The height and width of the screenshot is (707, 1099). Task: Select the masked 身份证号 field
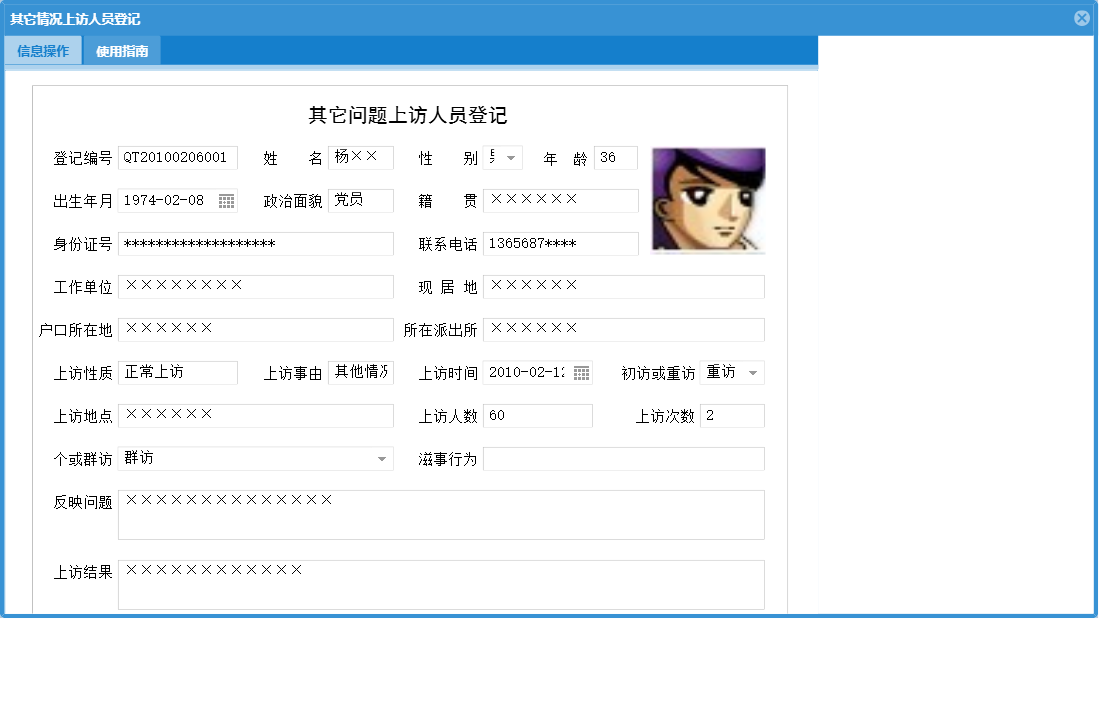(255, 243)
